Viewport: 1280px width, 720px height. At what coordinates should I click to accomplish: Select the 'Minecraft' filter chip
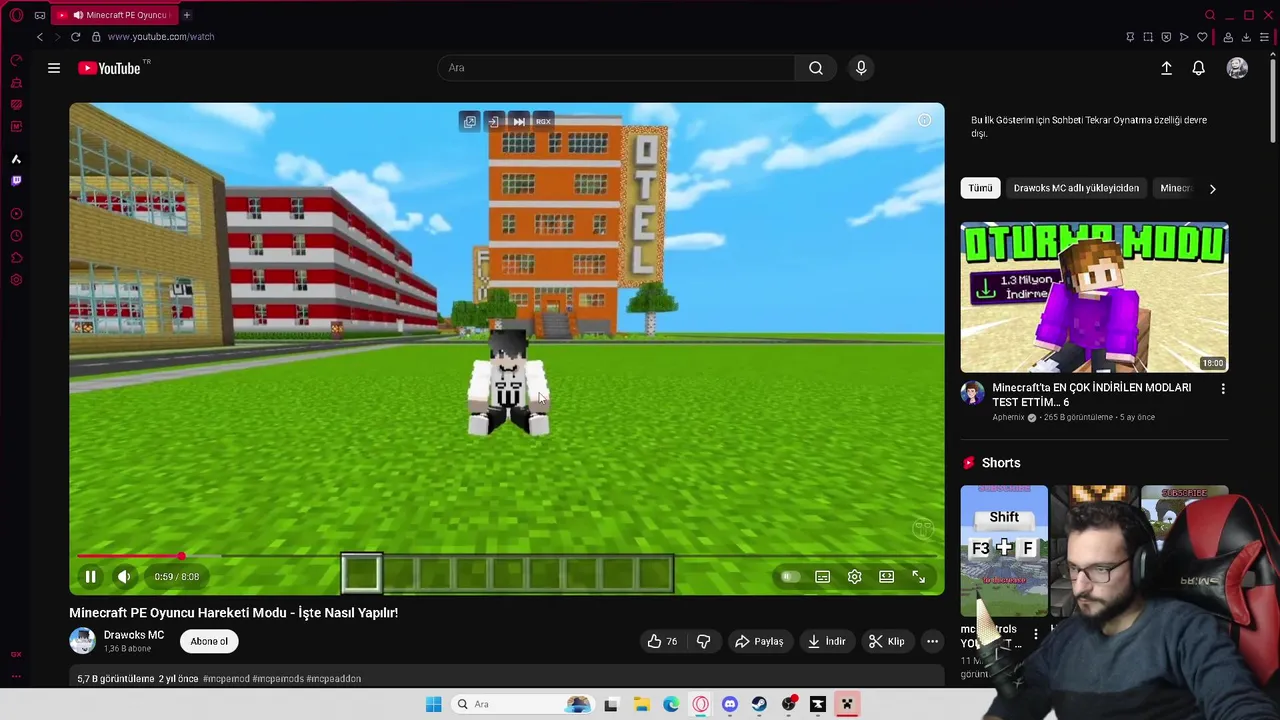[x=1176, y=188]
